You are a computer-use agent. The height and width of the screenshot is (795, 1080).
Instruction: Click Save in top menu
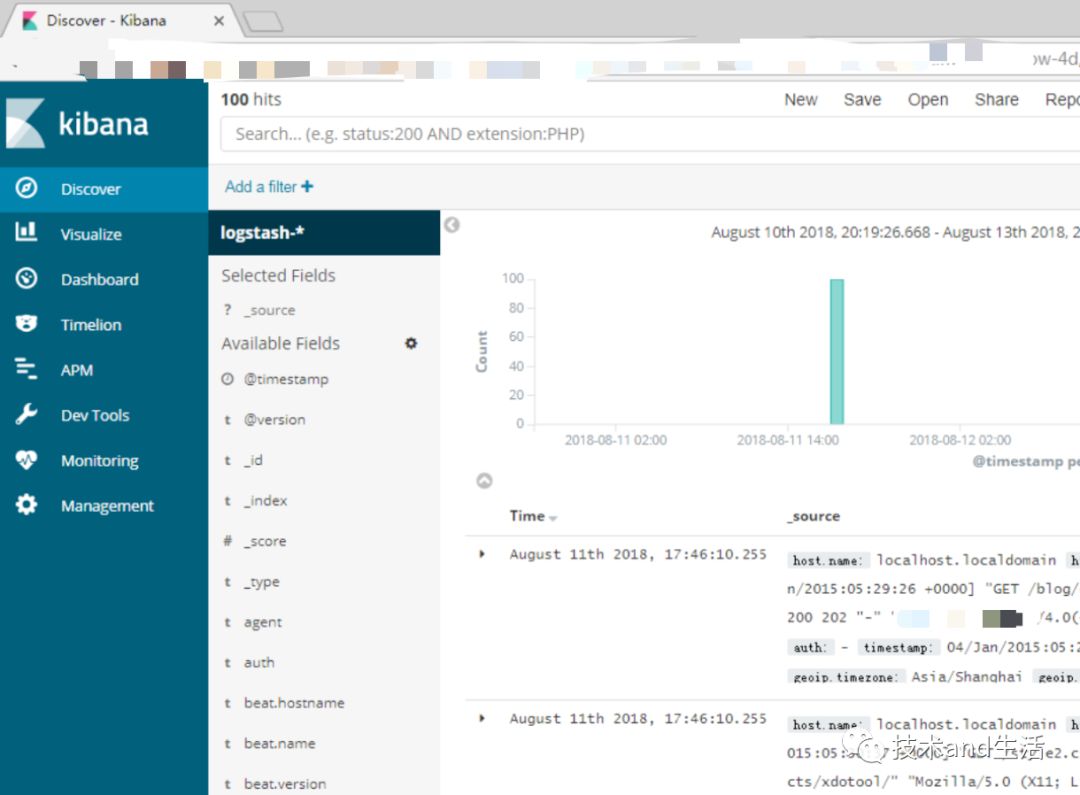point(862,100)
